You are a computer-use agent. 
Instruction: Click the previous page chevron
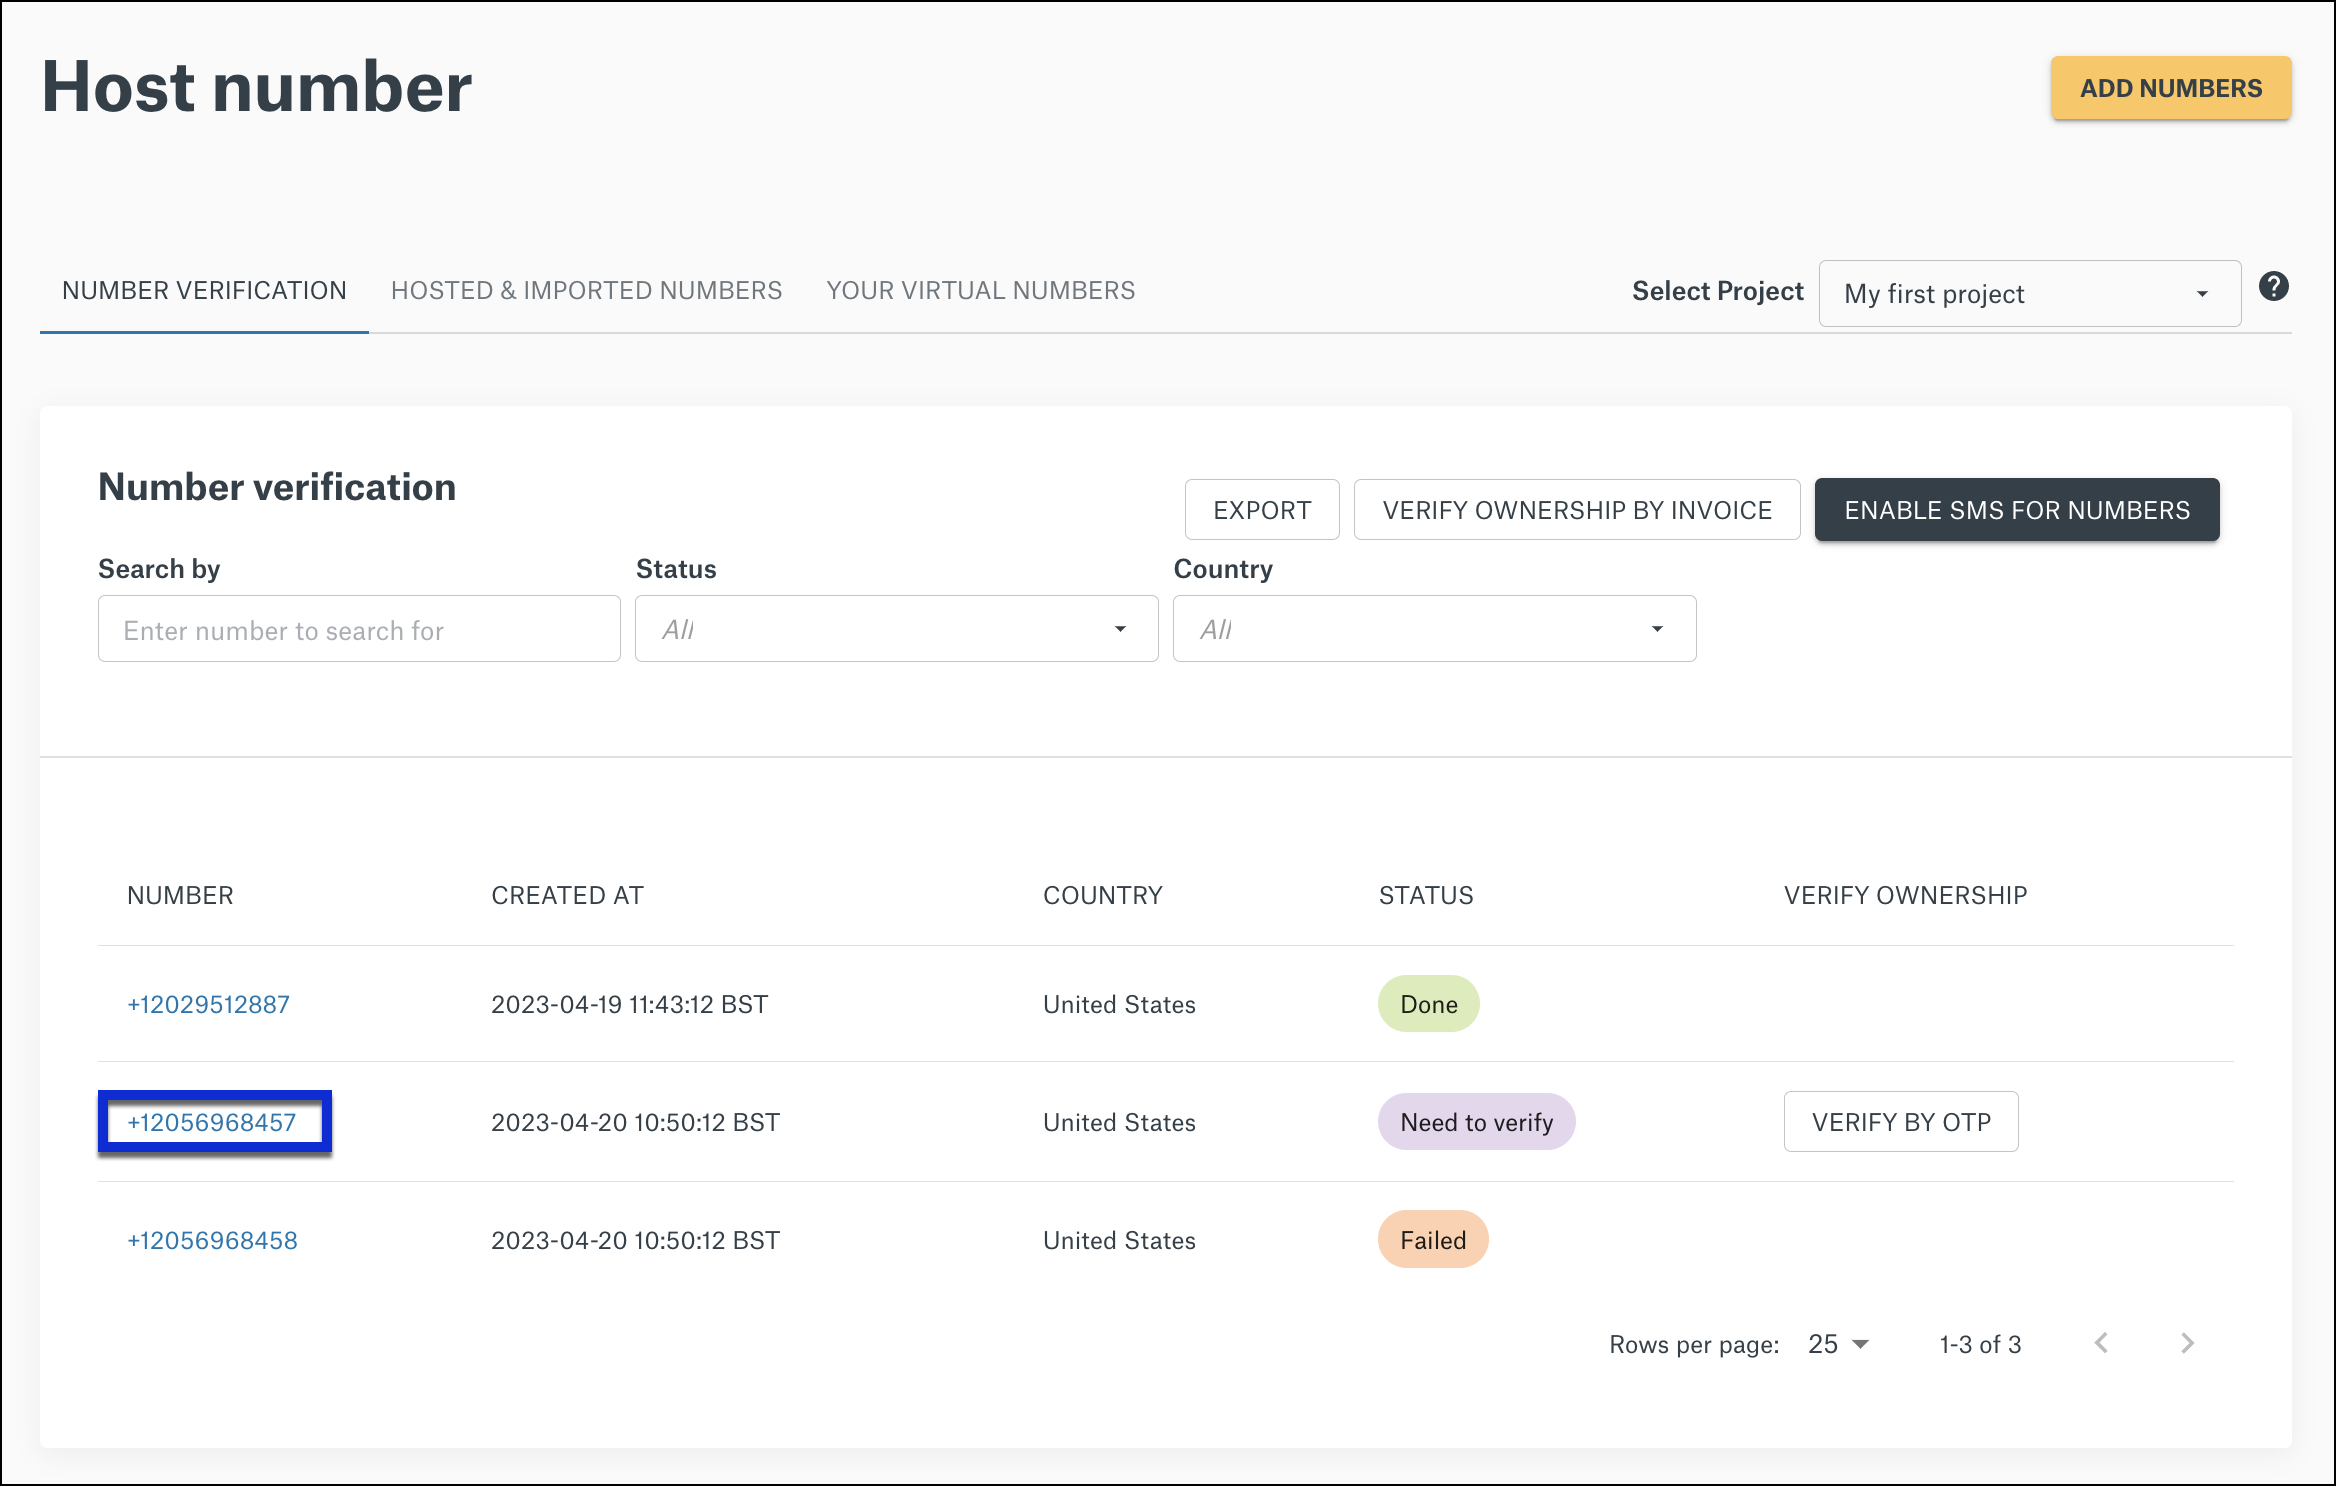2101,1343
